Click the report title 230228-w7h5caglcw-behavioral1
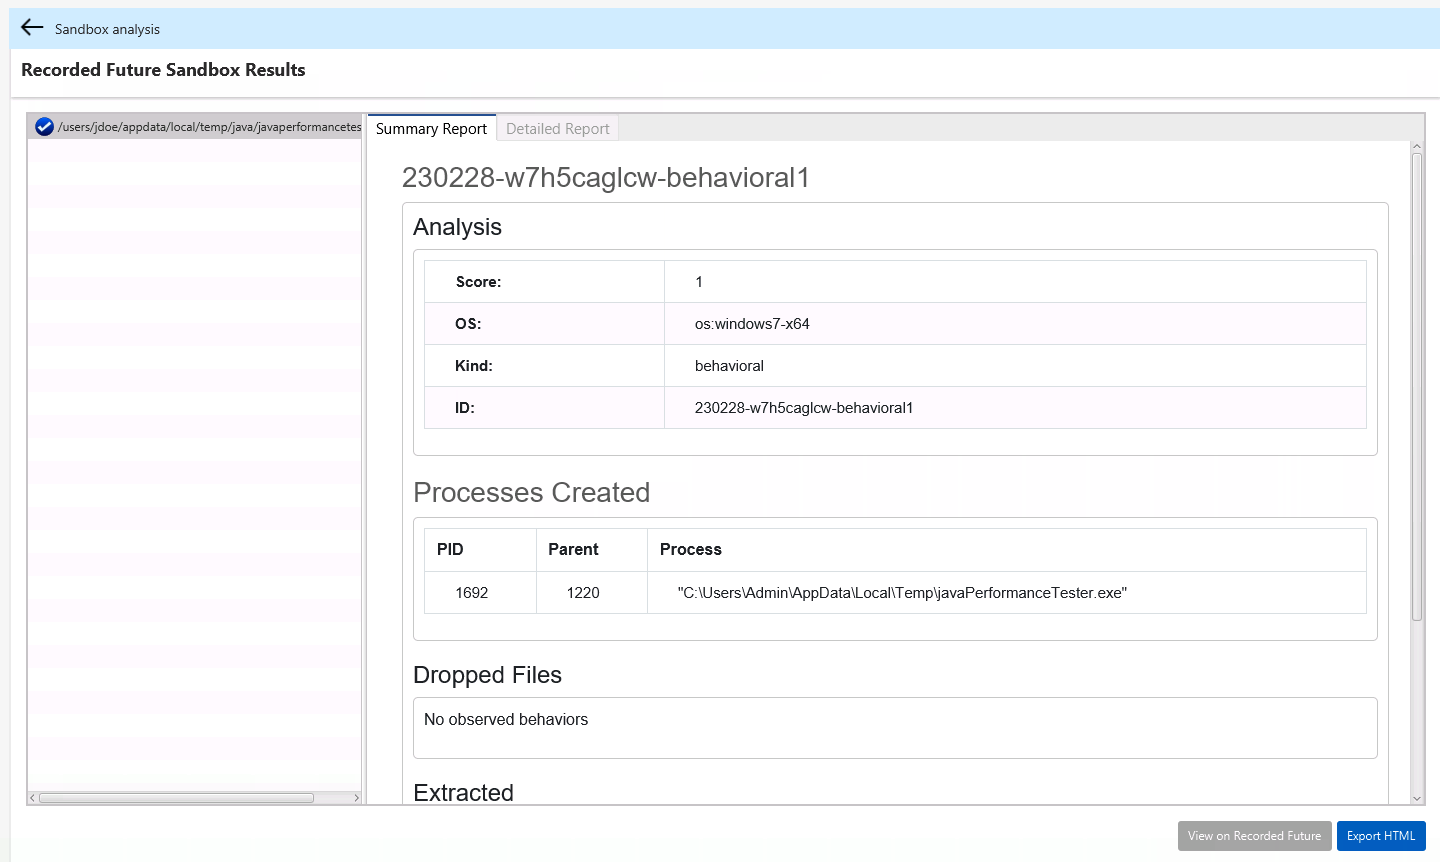 (x=607, y=177)
